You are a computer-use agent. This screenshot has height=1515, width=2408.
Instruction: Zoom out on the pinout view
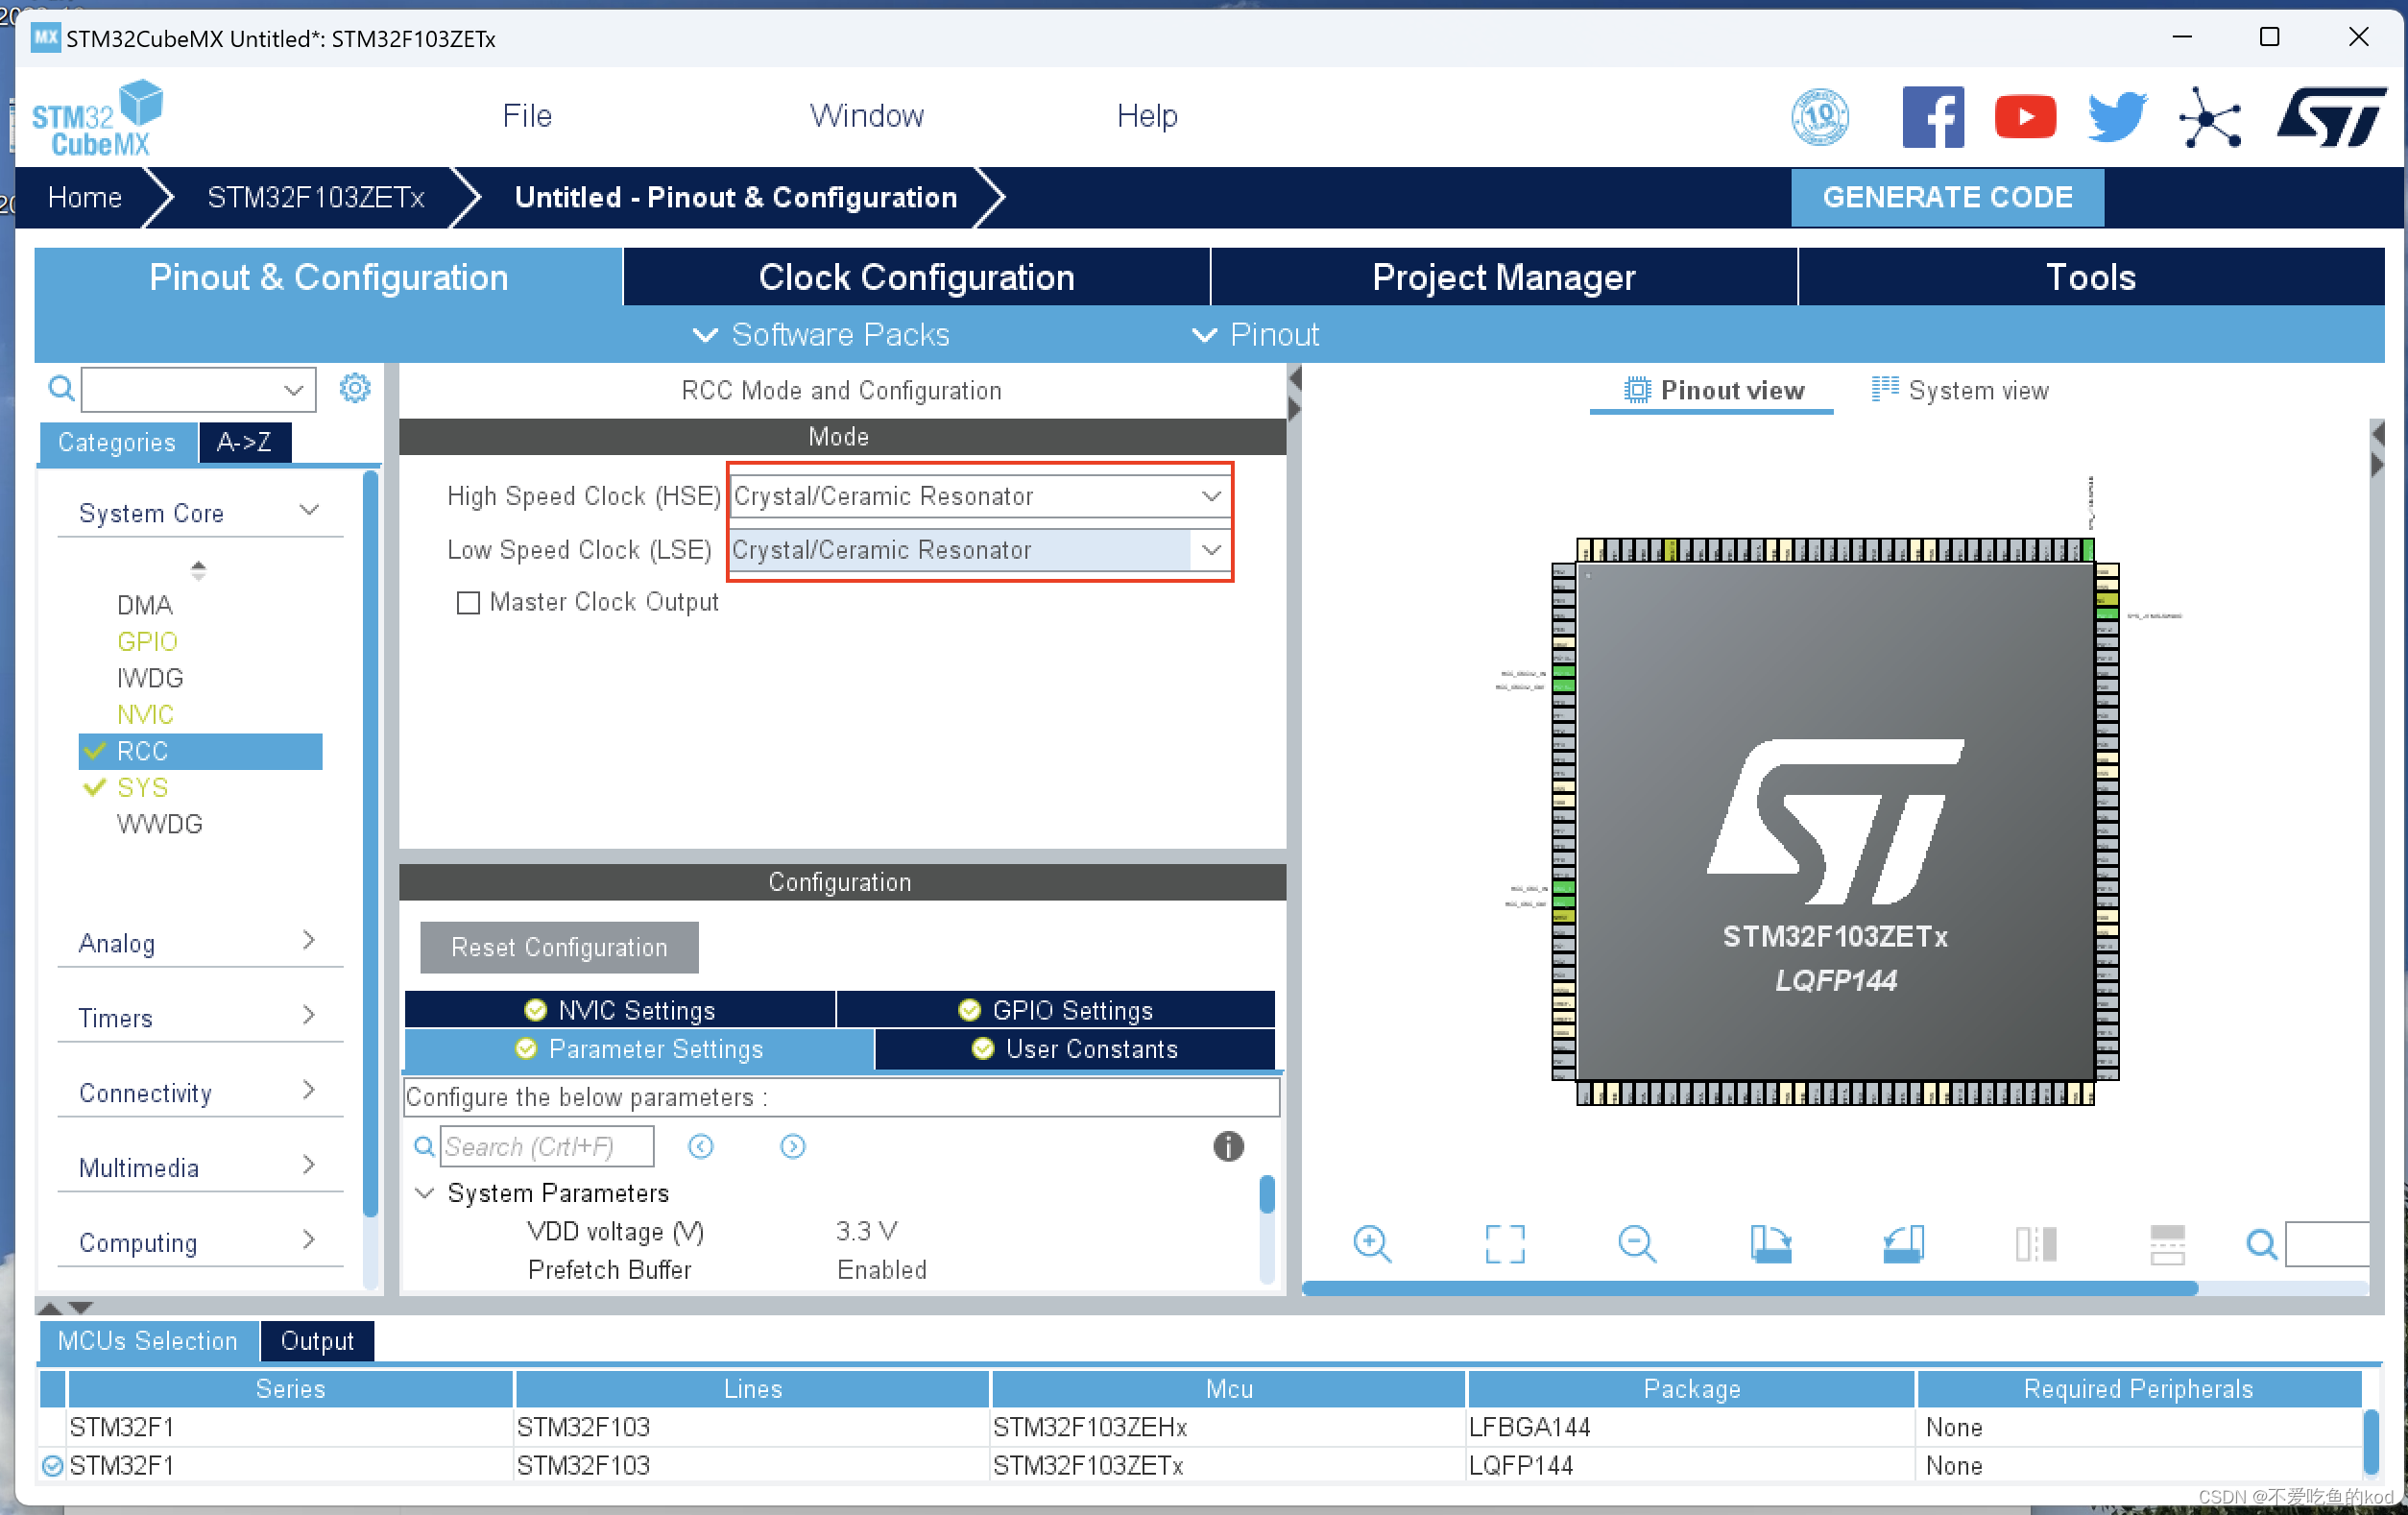tap(1637, 1243)
